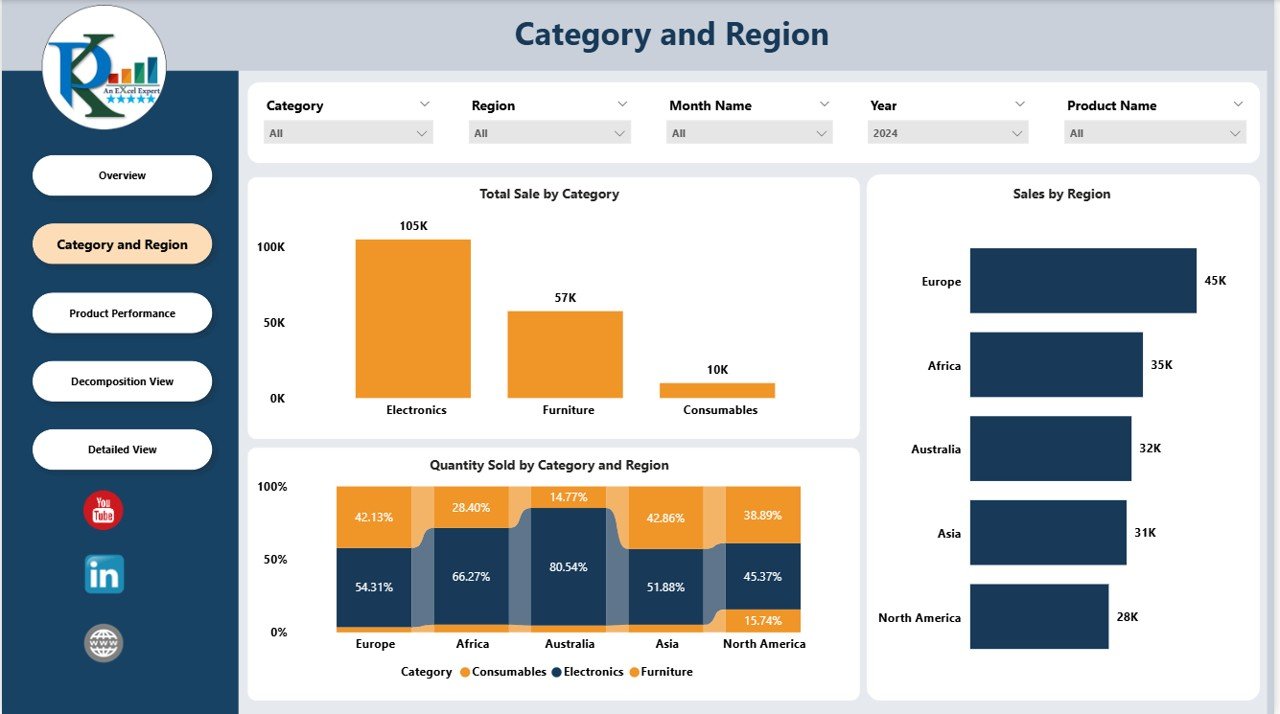Select the North America bar in Sales by Region

click(x=1039, y=617)
